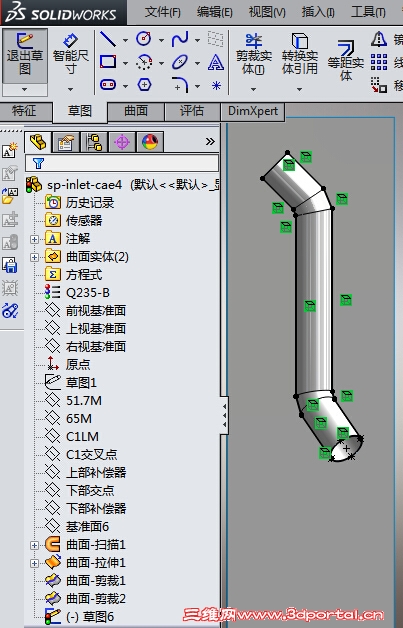Select the Spline sketch tool

(180, 39)
